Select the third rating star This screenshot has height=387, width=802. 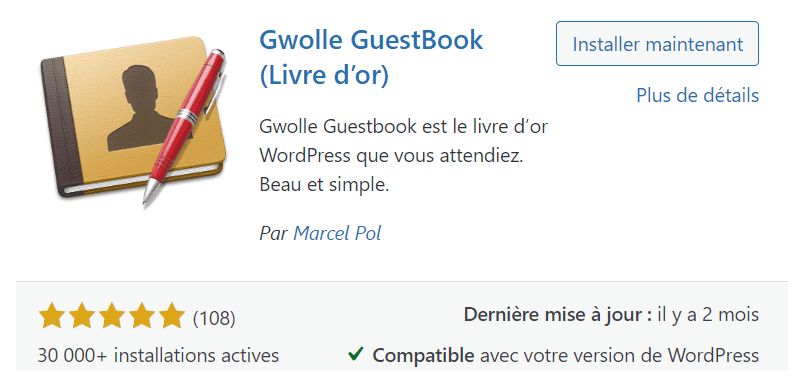(x=112, y=315)
